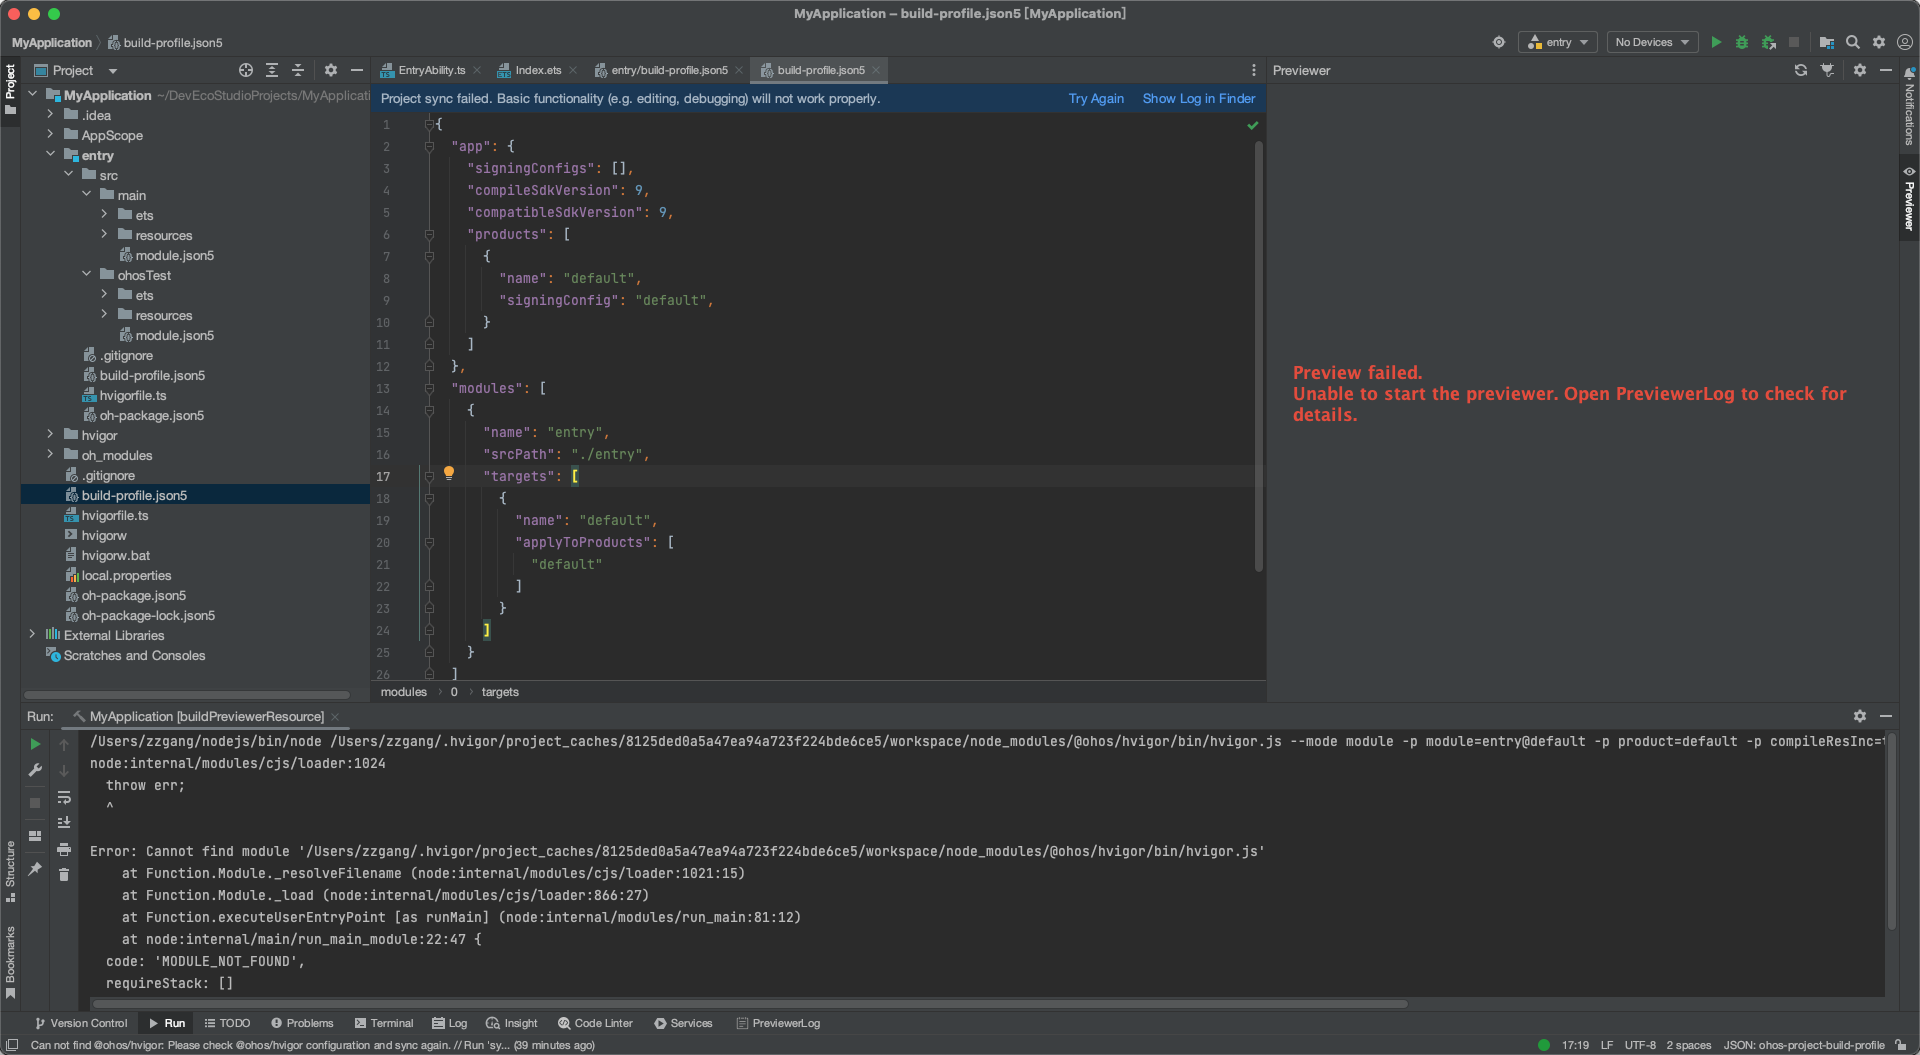Switch to entry/build-profile.json5 tab

point(669,70)
